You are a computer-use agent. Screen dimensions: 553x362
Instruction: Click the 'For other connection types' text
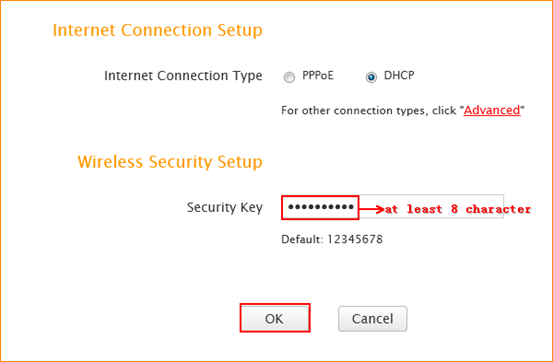click(x=371, y=110)
